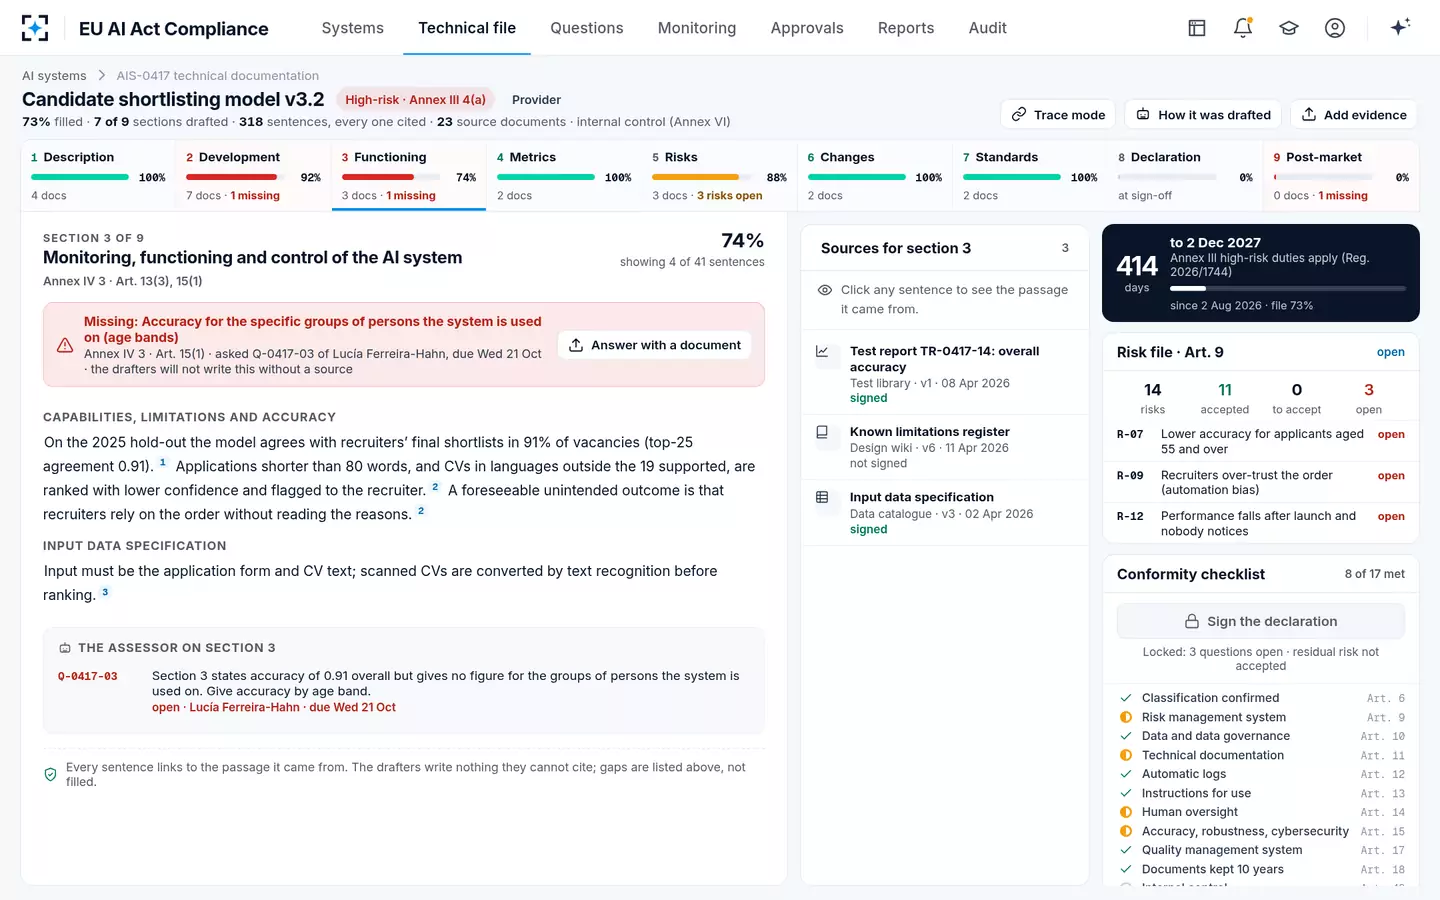Viewport: 1440px width, 900px height.
Task: Open question Q-0417-03 link
Action: (x=88, y=677)
